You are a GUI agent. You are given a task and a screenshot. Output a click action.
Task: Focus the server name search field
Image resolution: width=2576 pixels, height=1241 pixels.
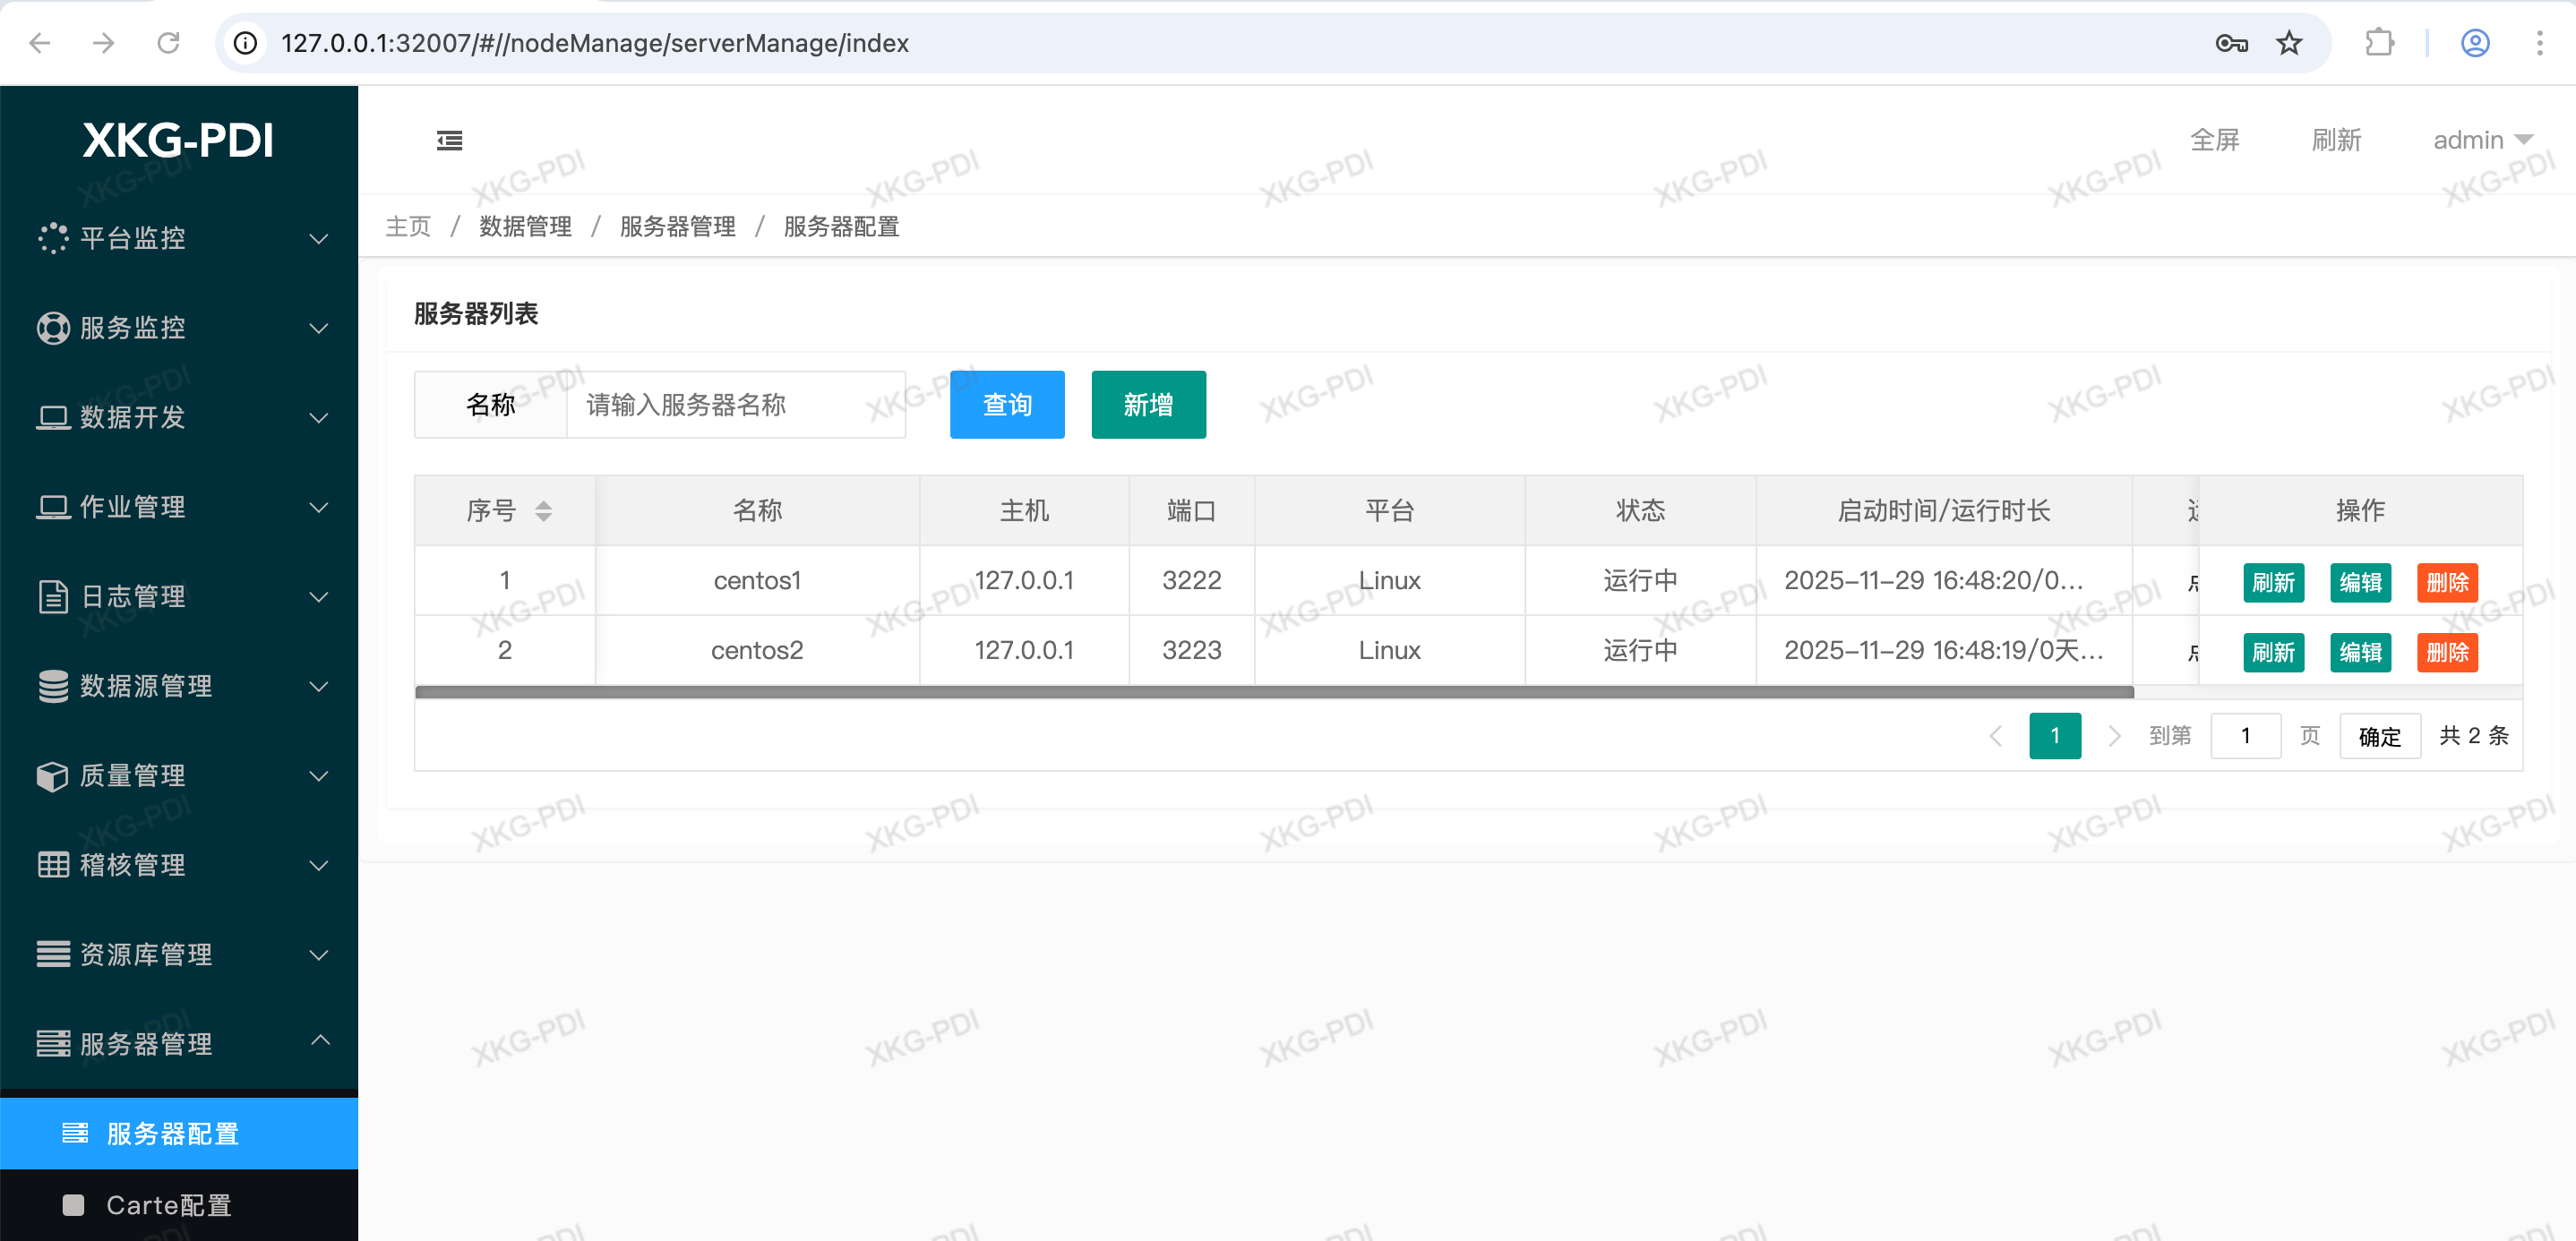[734, 405]
